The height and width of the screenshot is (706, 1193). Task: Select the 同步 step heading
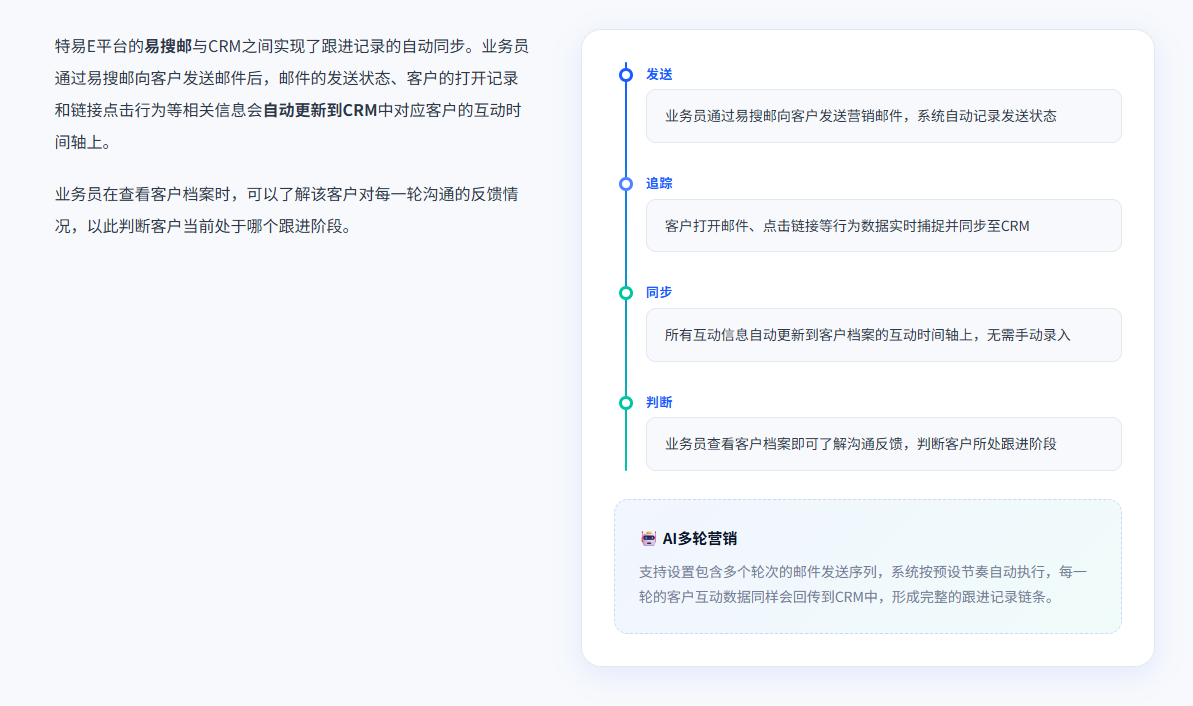click(x=659, y=292)
